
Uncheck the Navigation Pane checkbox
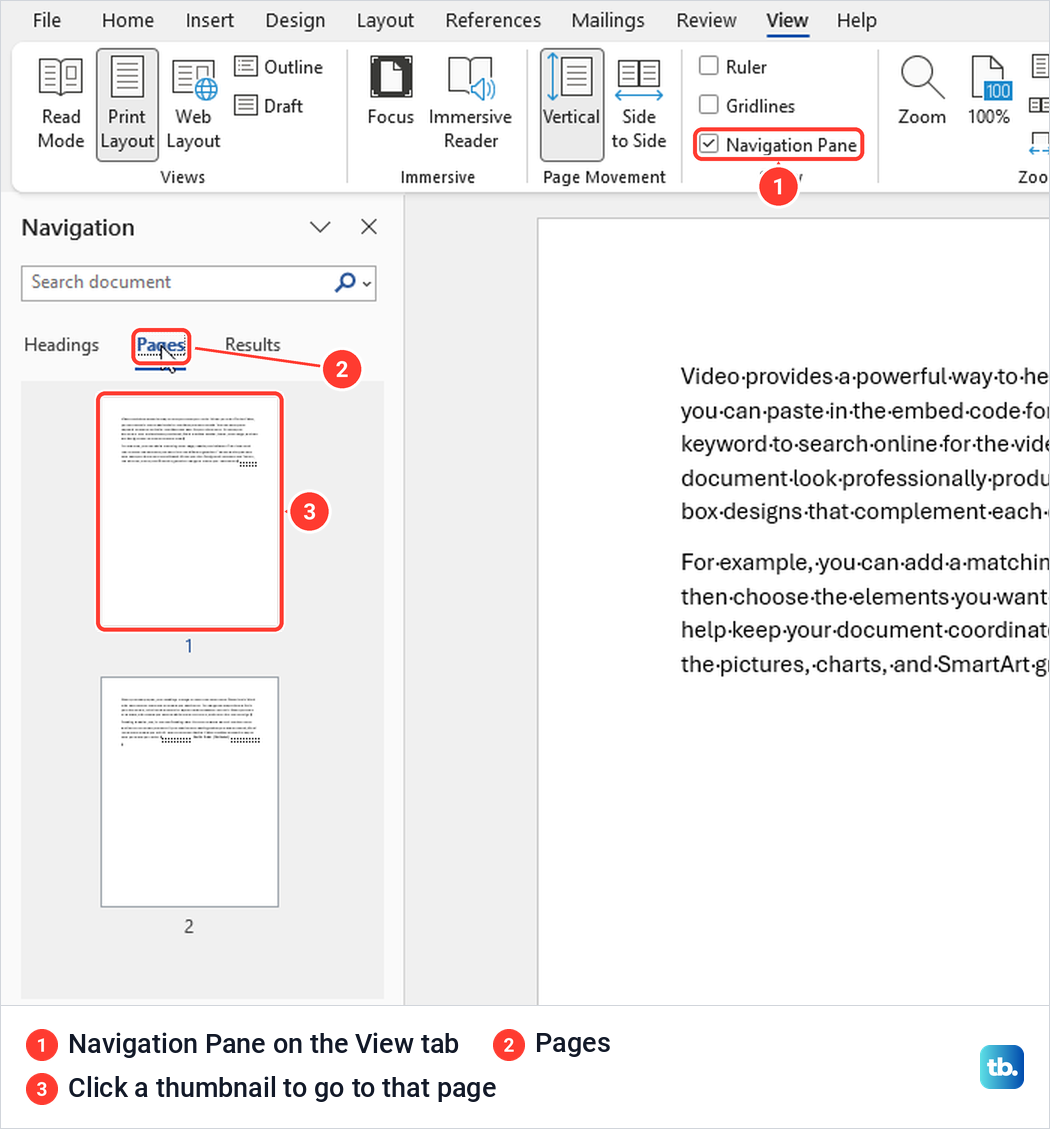click(709, 144)
